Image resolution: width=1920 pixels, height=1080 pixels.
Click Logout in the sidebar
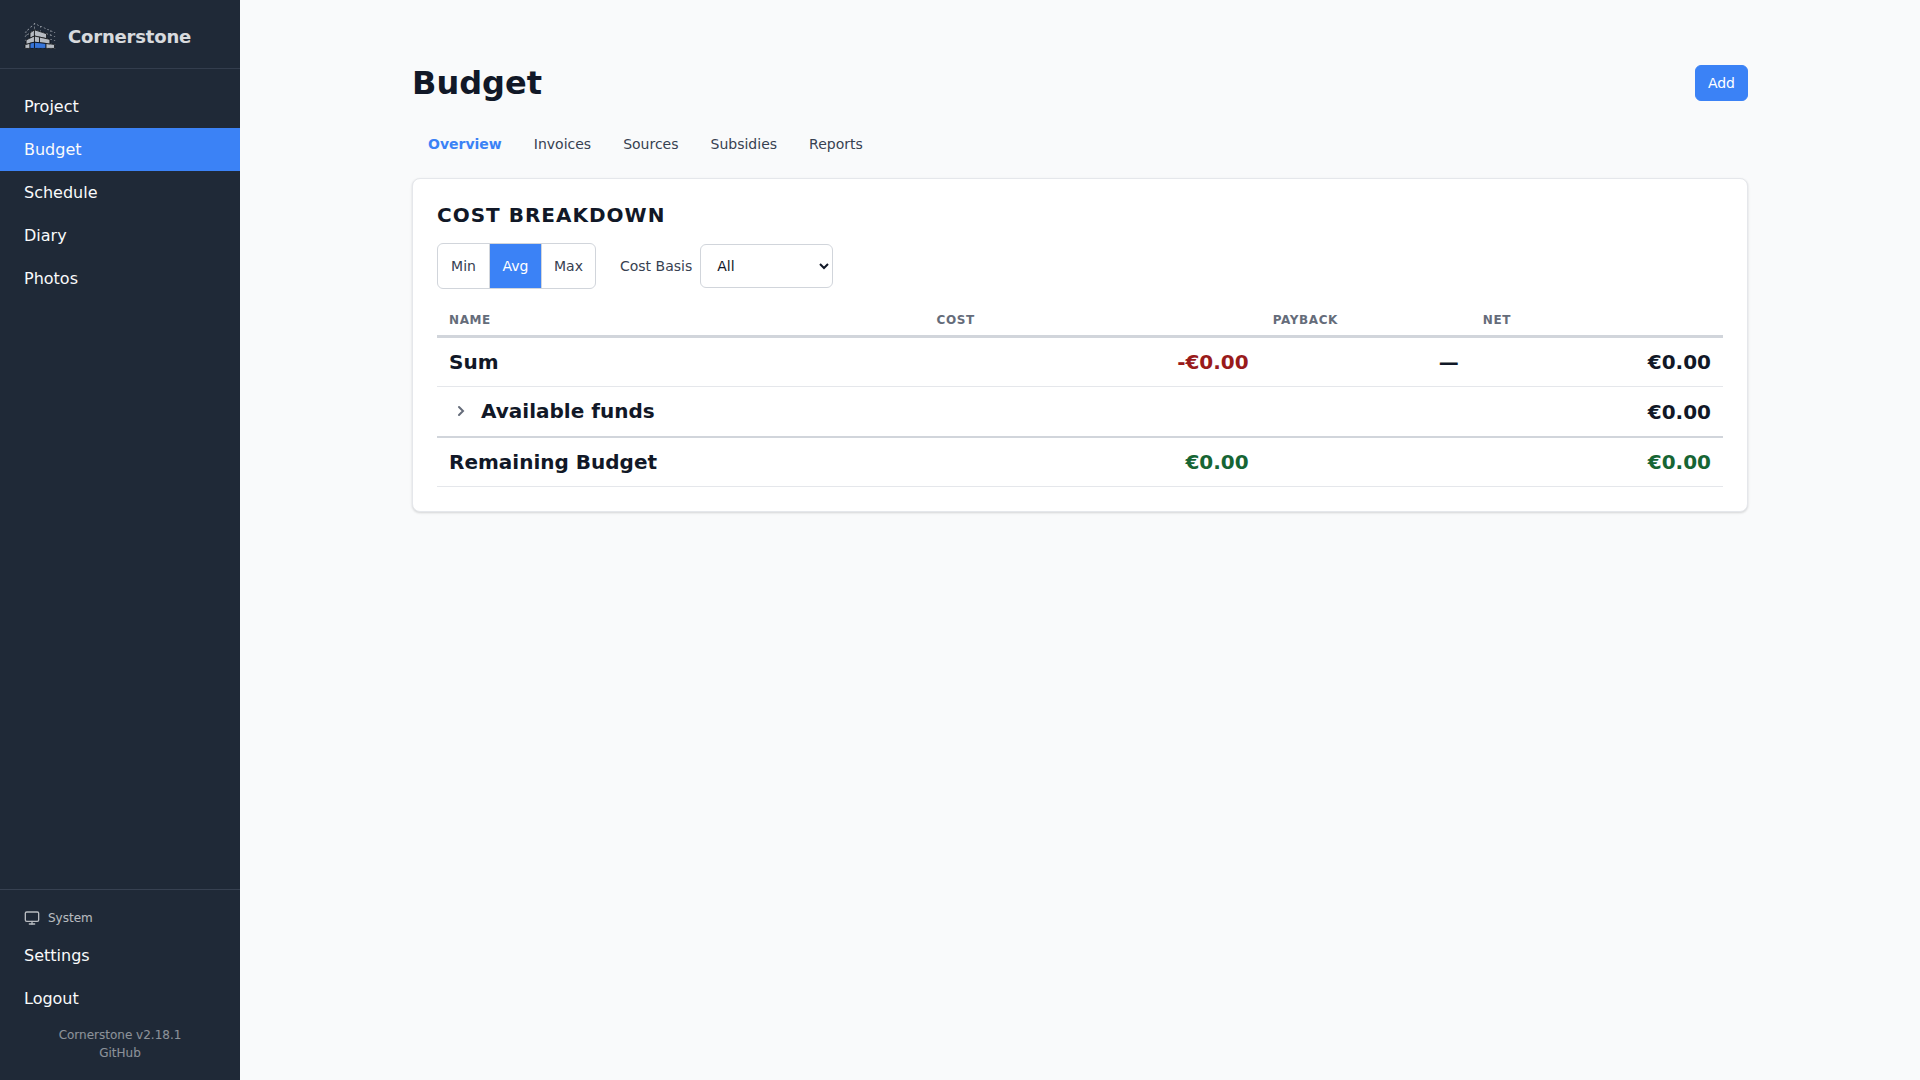click(x=120, y=998)
